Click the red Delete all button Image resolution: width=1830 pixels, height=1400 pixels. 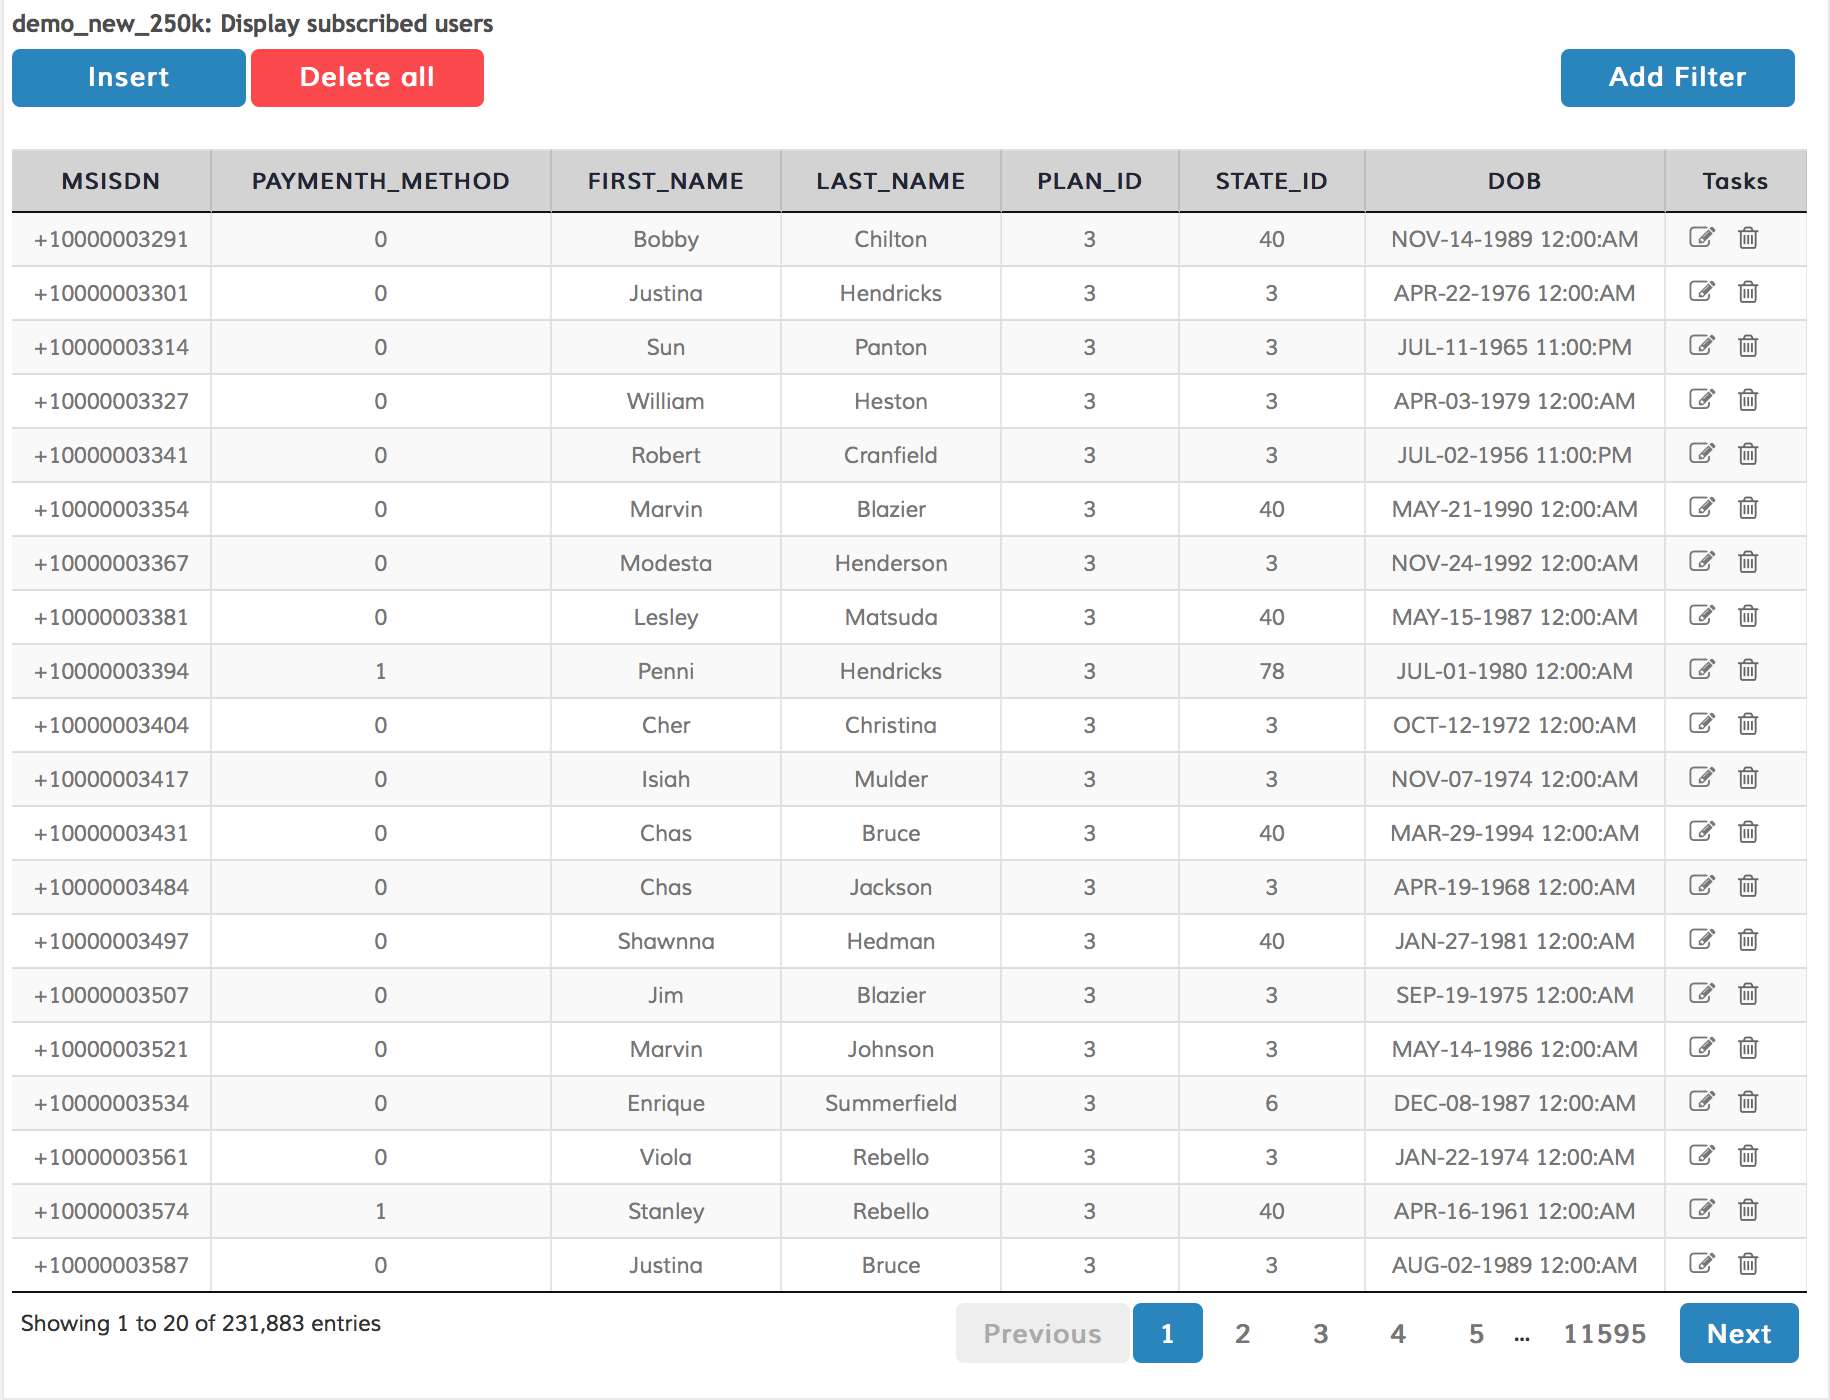[367, 78]
